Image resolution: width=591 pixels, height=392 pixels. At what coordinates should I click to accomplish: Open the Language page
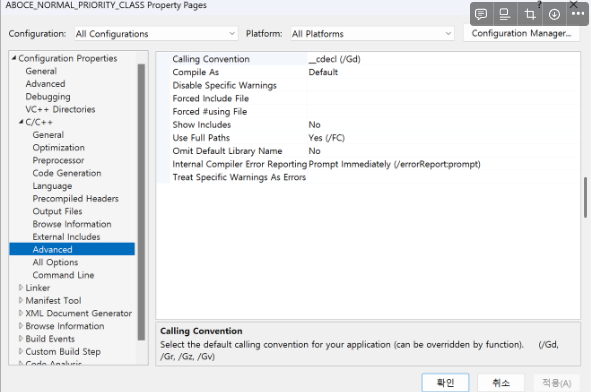[x=52, y=186]
